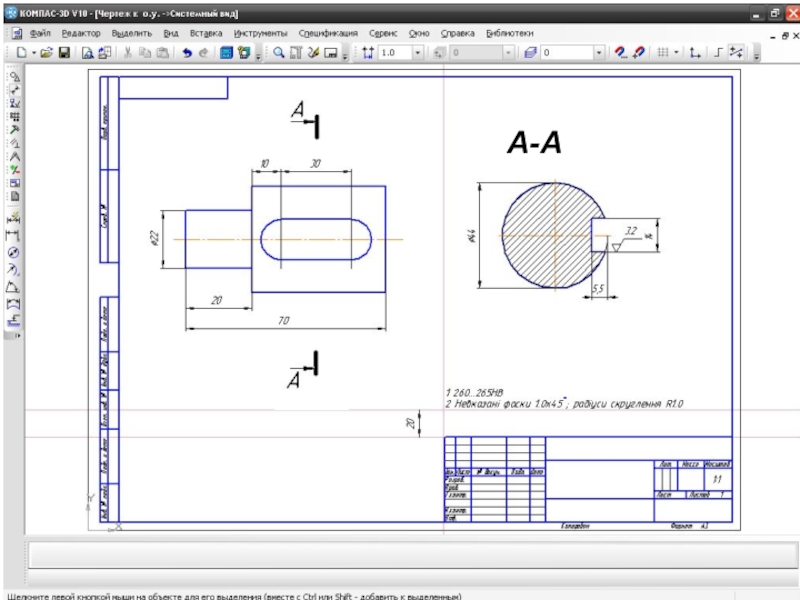Undo the last action

(x=187, y=52)
